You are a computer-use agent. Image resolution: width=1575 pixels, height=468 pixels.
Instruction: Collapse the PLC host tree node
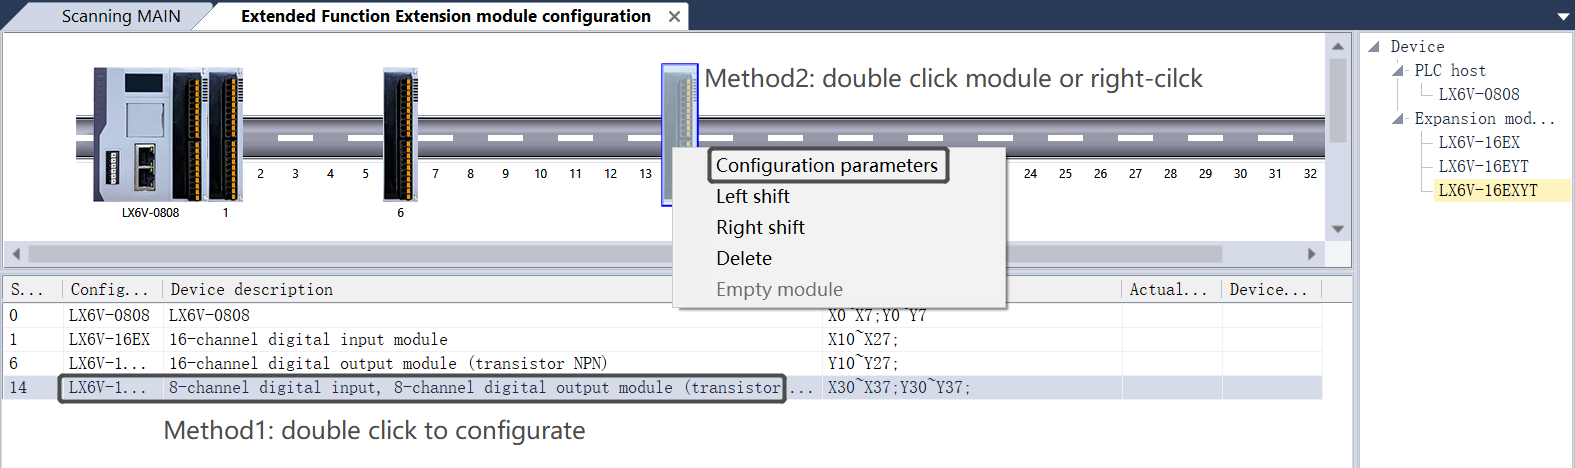coord(1398,71)
